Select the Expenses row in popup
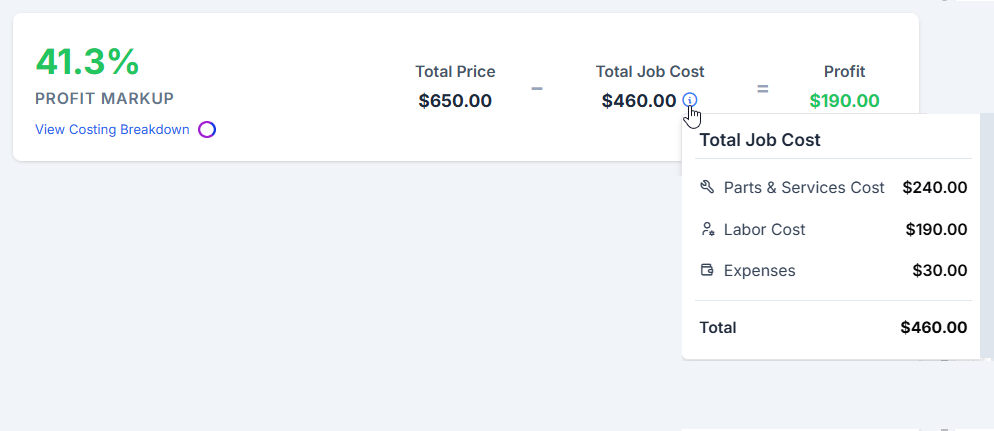 pos(833,271)
